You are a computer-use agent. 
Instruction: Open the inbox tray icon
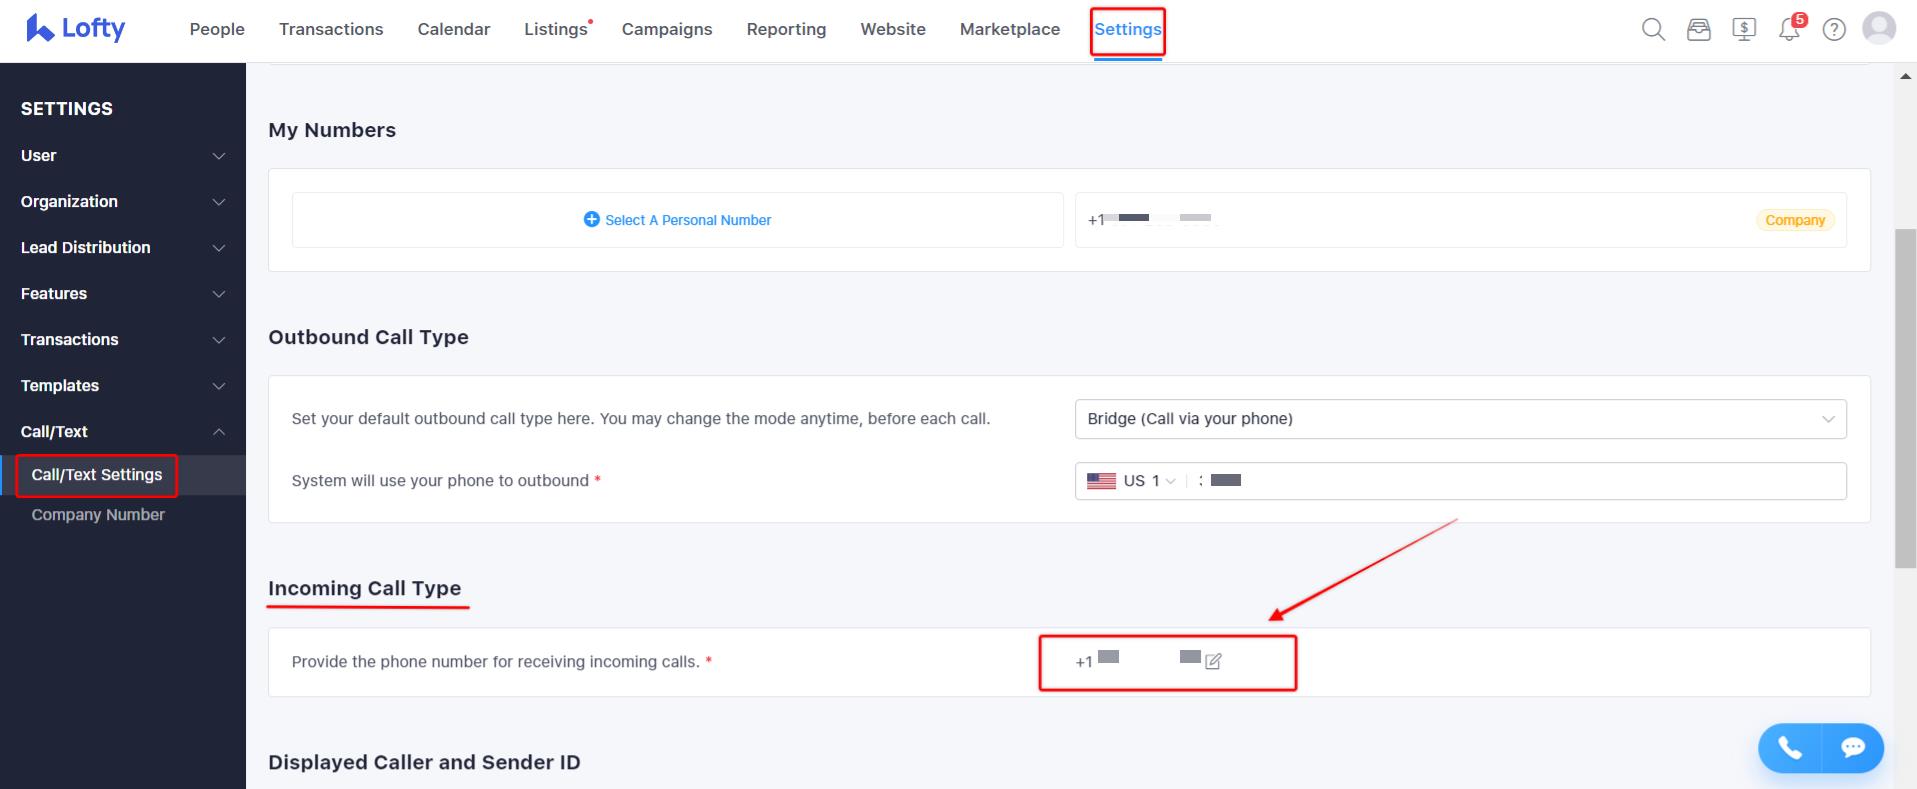pos(1698,30)
